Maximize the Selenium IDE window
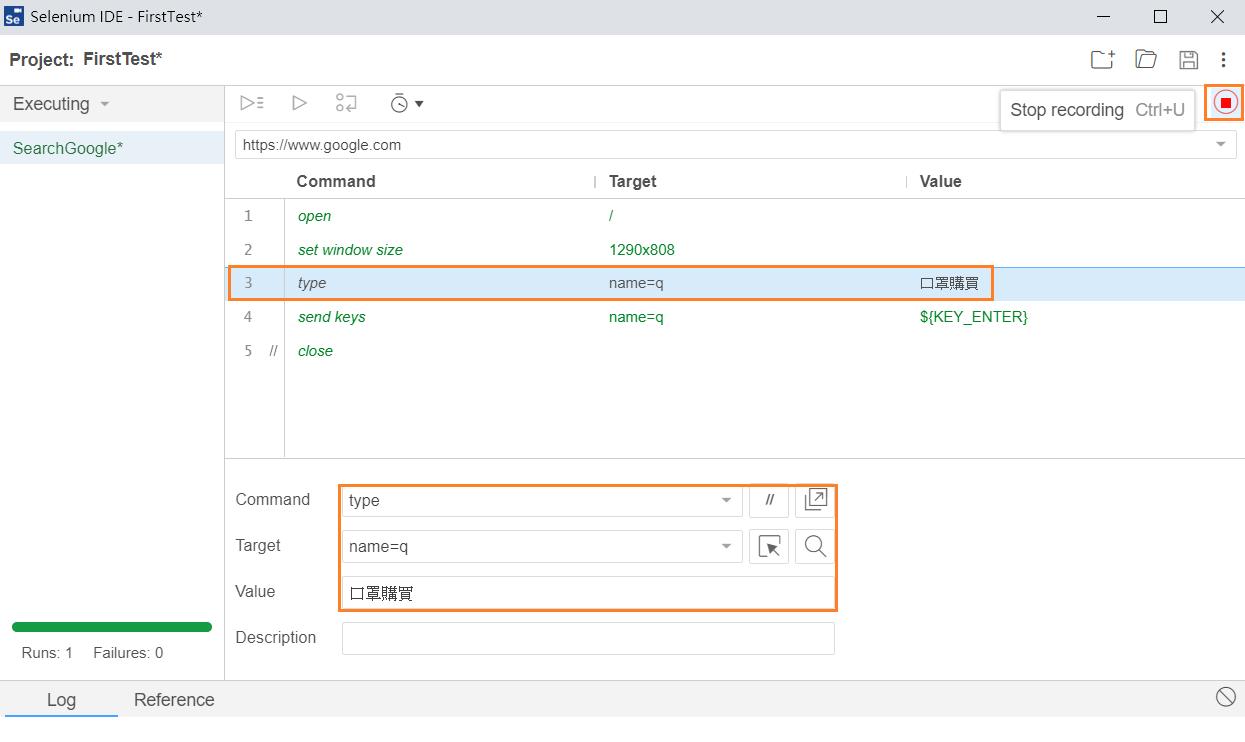Screen dimensions: 1245x742 [1160, 17]
